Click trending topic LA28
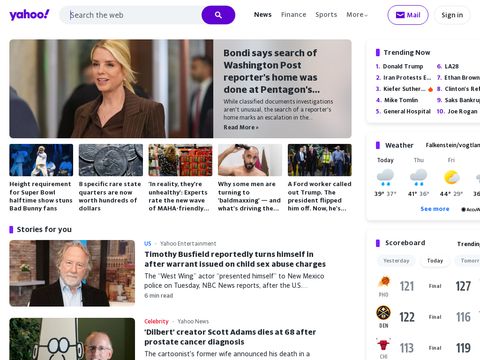 coord(452,66)
